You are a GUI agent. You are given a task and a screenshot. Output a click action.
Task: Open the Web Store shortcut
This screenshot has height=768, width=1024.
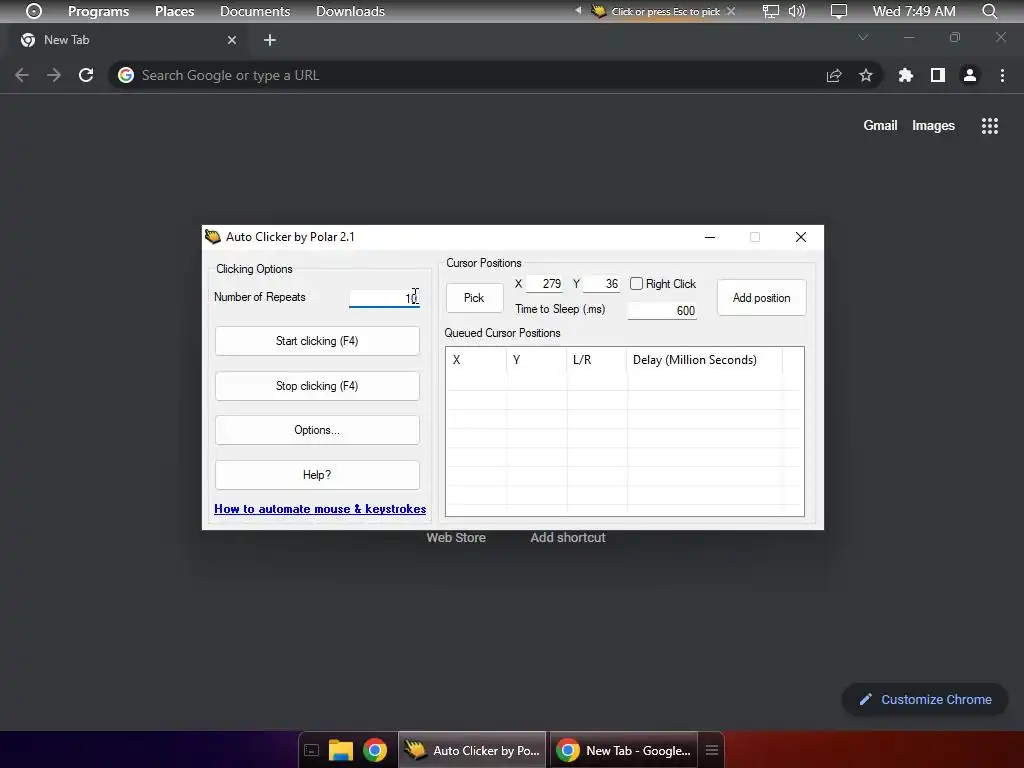click(456, 537)
